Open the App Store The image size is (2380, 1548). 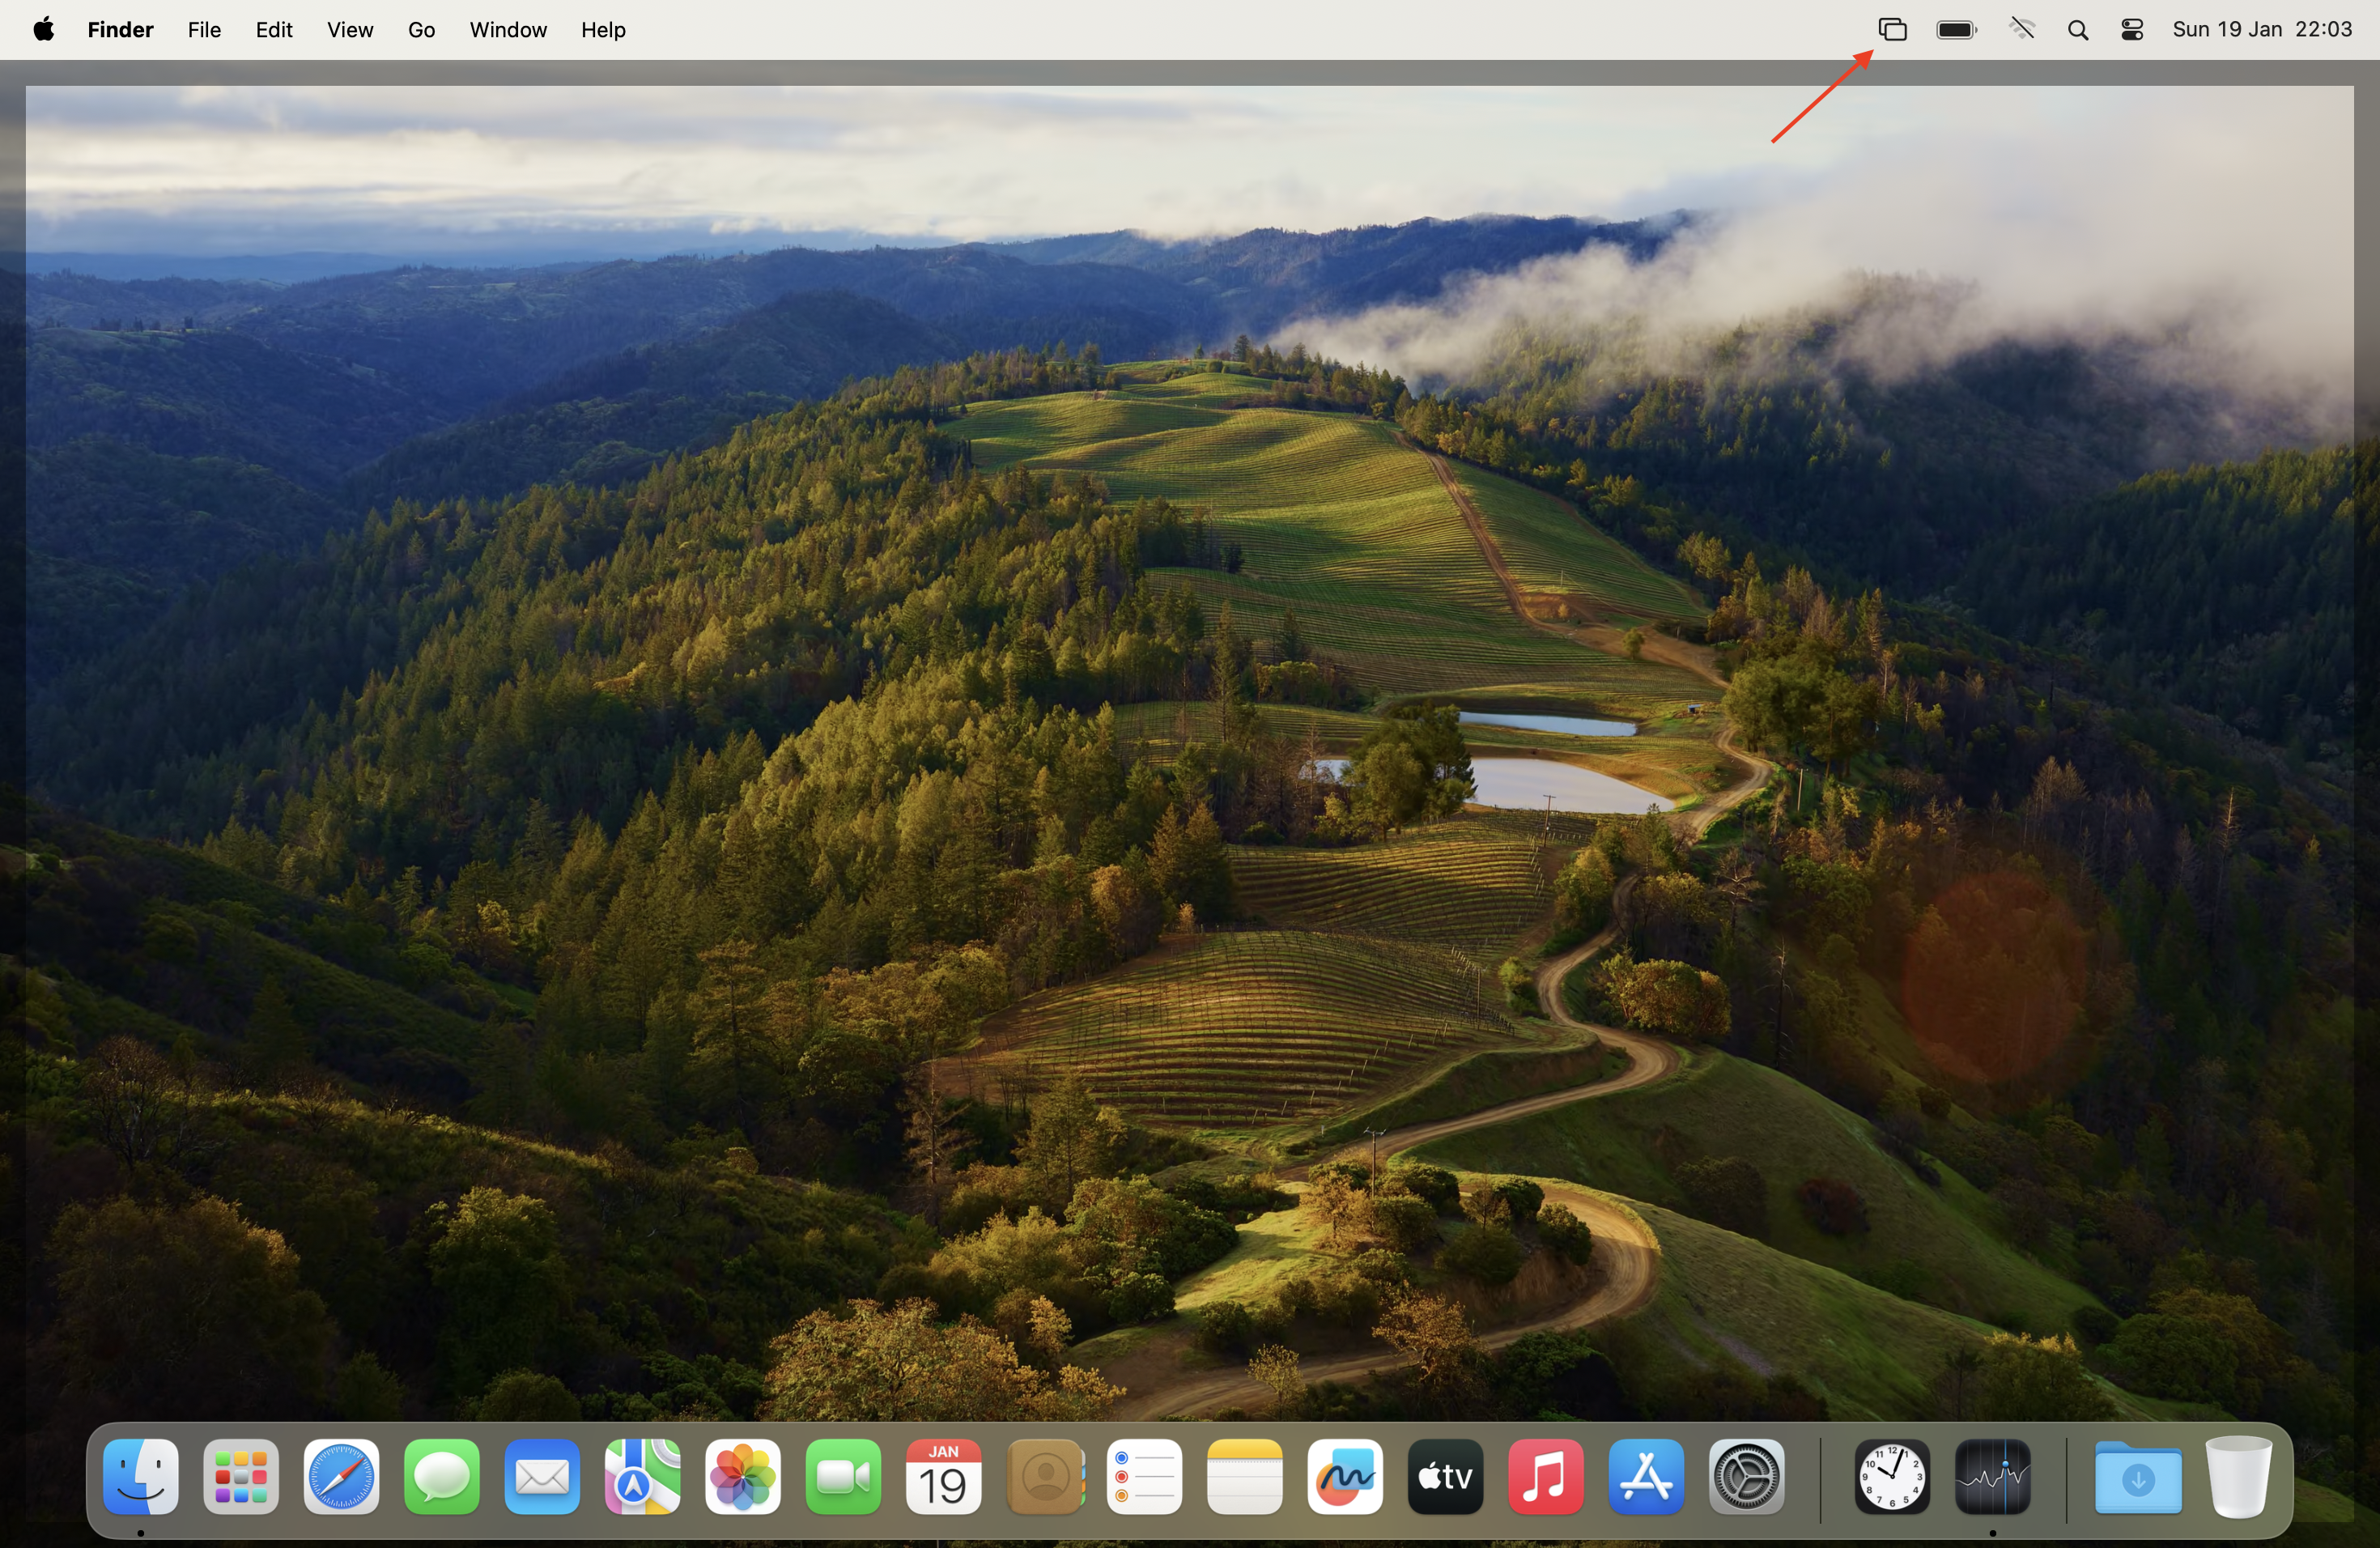[x=1646, y=1477]
